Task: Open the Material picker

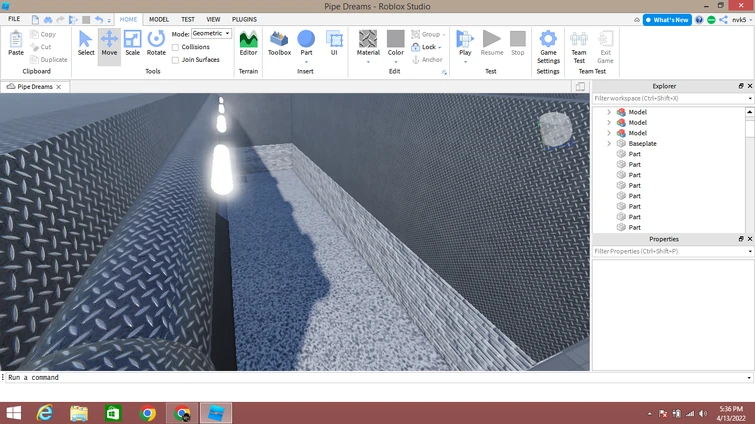Action: point(368,43)
